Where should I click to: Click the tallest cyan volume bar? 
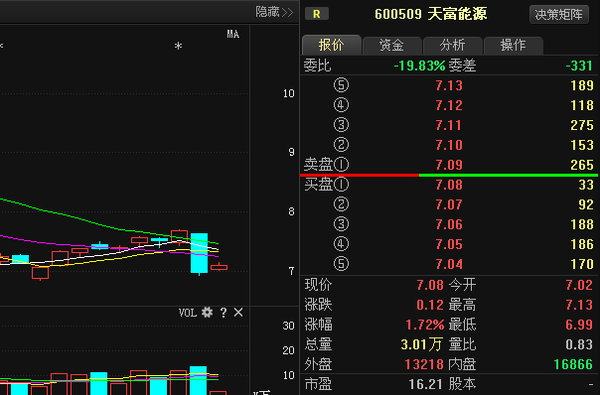pos(198,380)
